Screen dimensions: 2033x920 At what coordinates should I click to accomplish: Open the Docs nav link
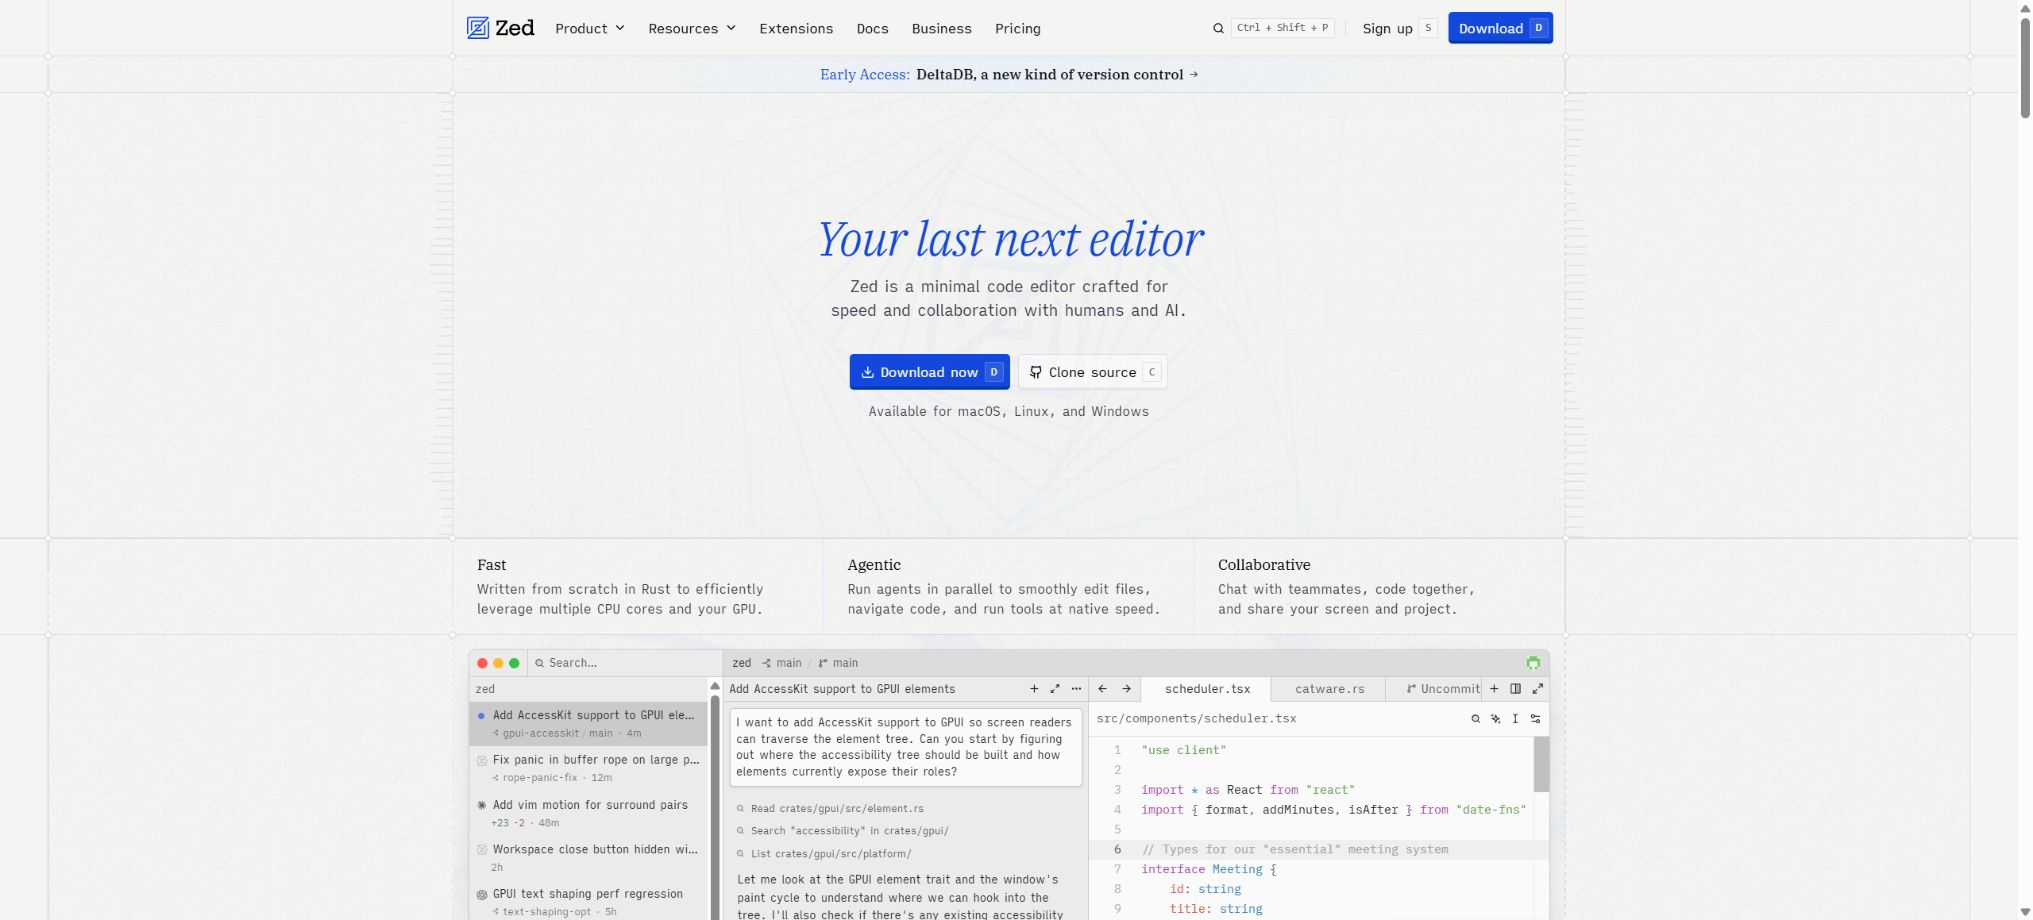coord(872,28)
